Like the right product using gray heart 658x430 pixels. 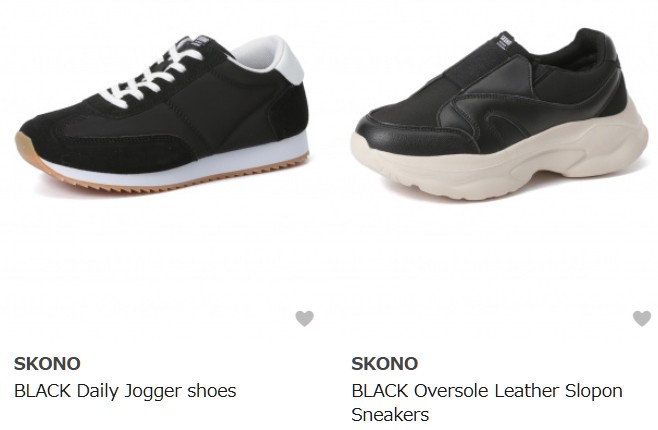tap(642, 318)
